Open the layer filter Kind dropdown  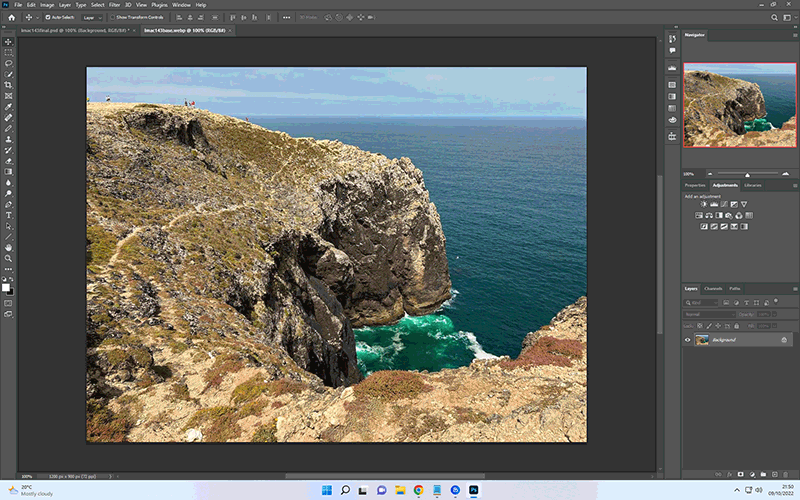(702, 303)
